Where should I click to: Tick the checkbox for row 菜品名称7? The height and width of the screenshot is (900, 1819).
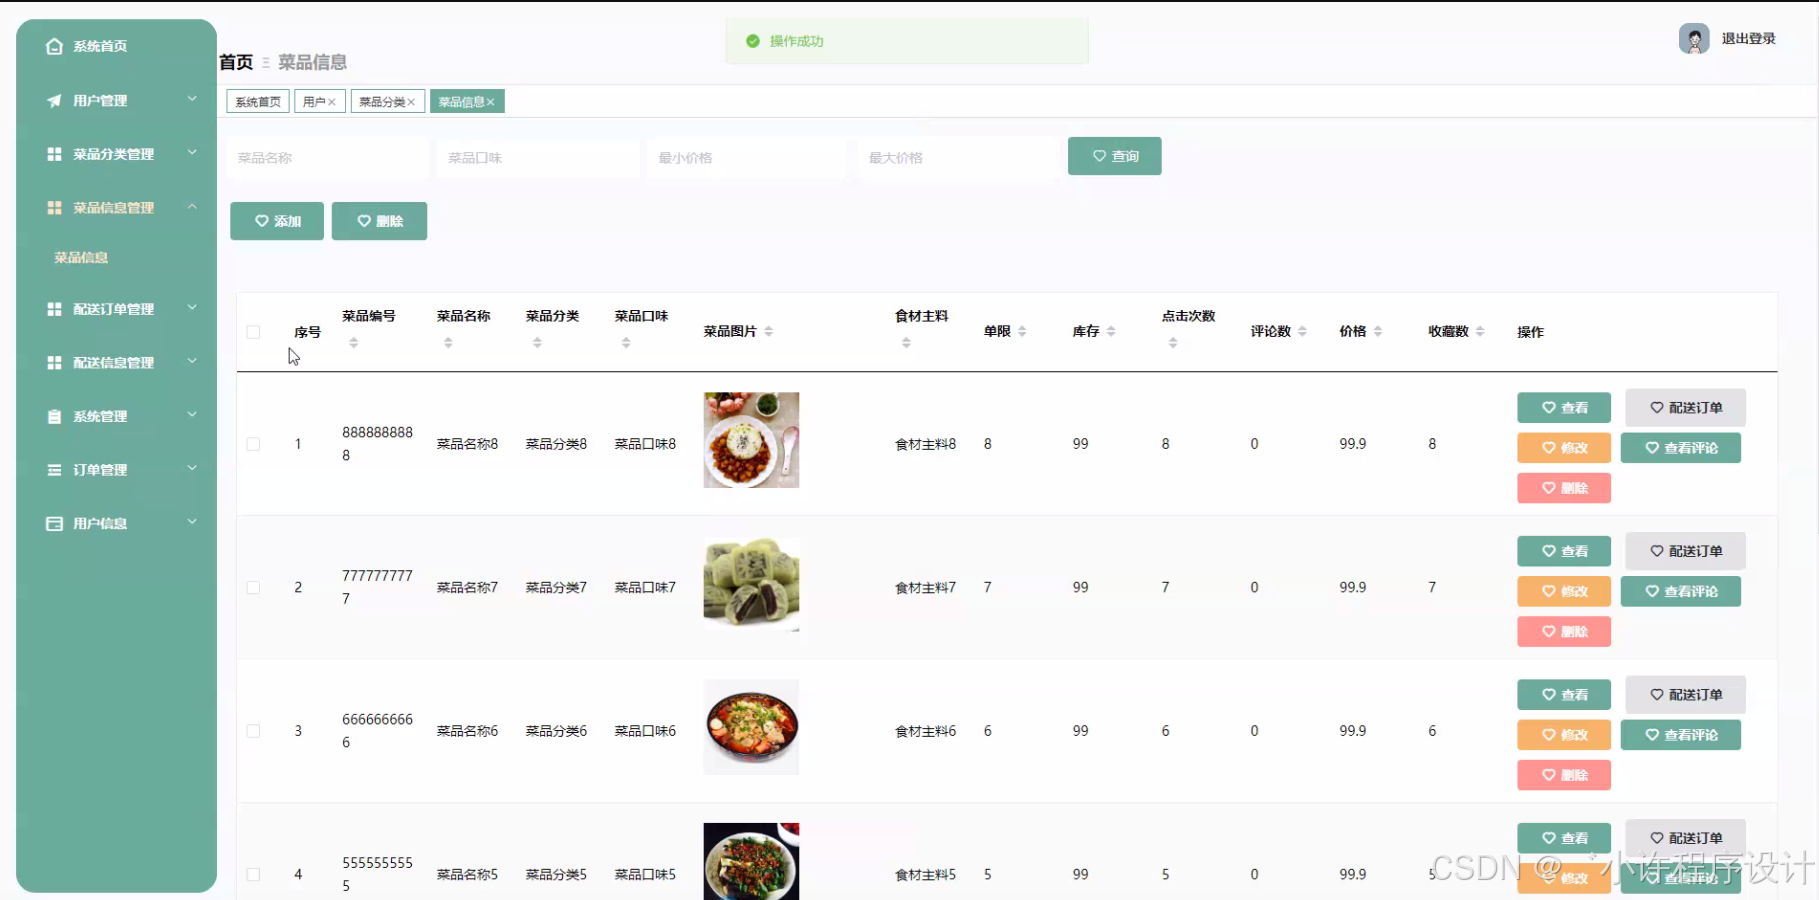tap(253, 588)
